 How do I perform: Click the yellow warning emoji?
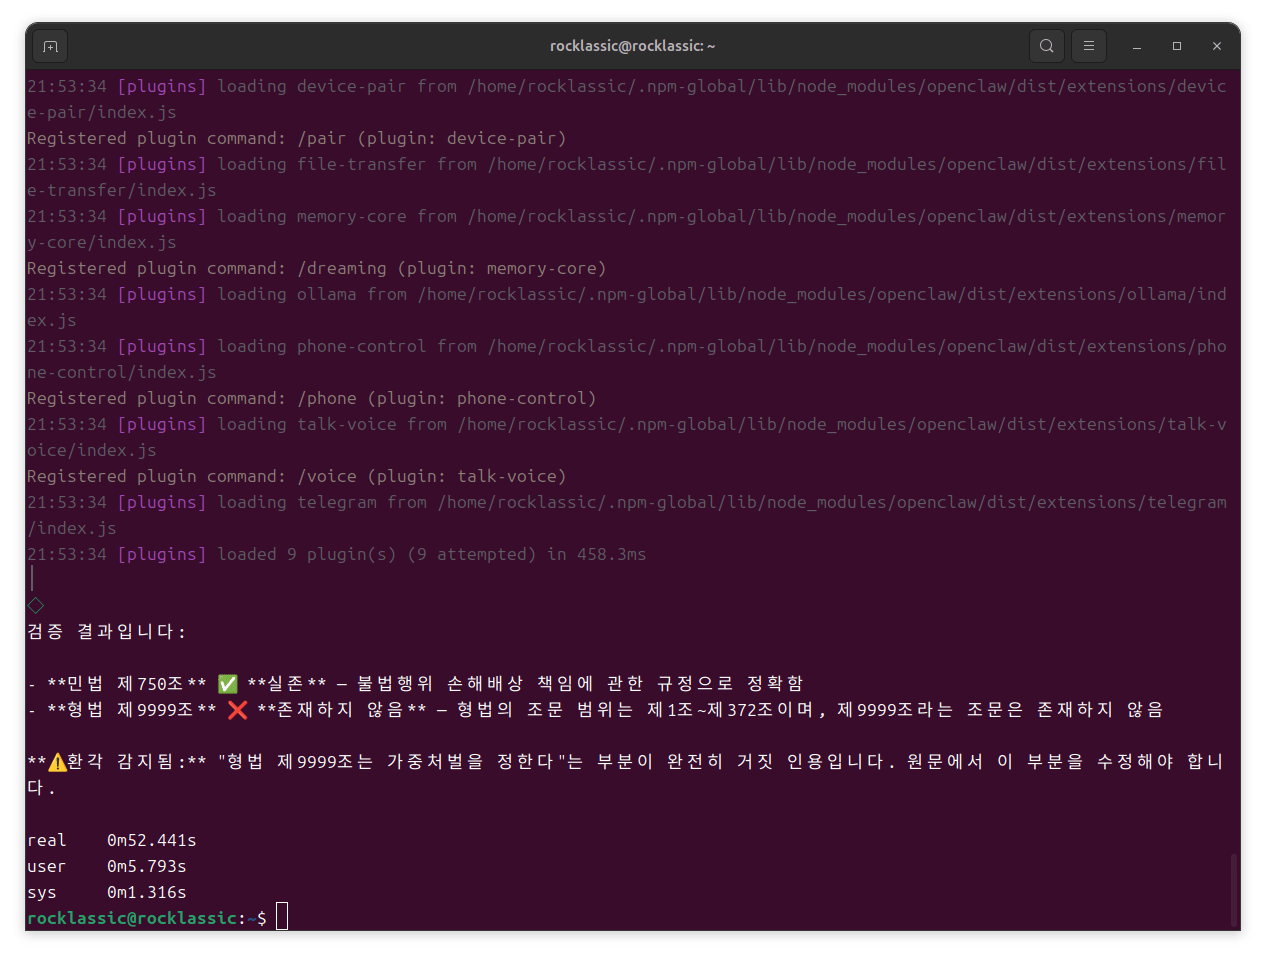coord(57,762)
